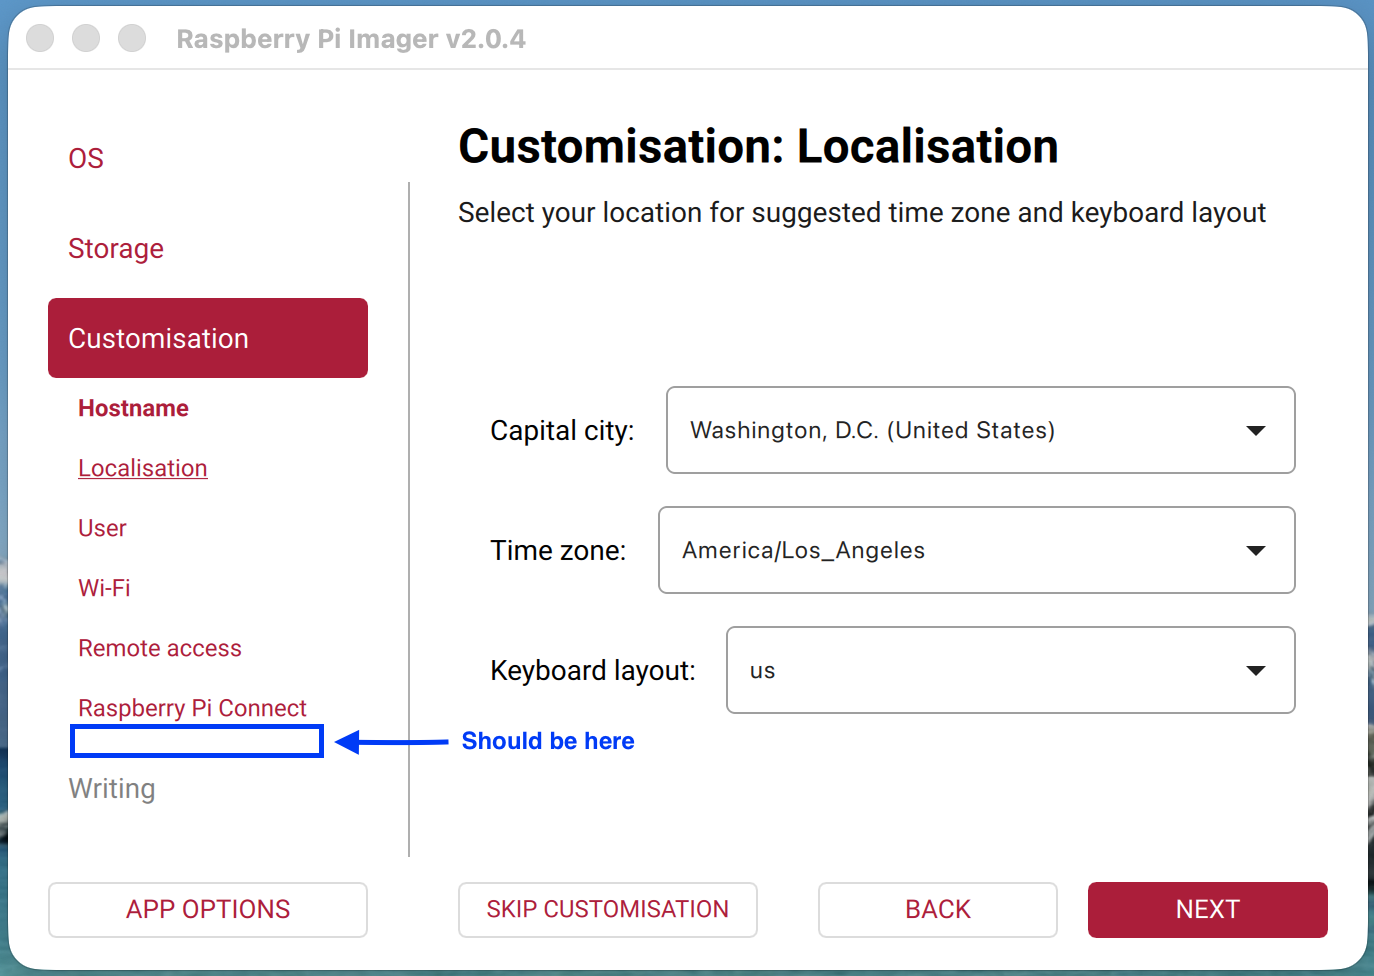Click the Capital city dropdown arrow
This screenshot has height=976, width=1374.
(x=1255, y=430)
